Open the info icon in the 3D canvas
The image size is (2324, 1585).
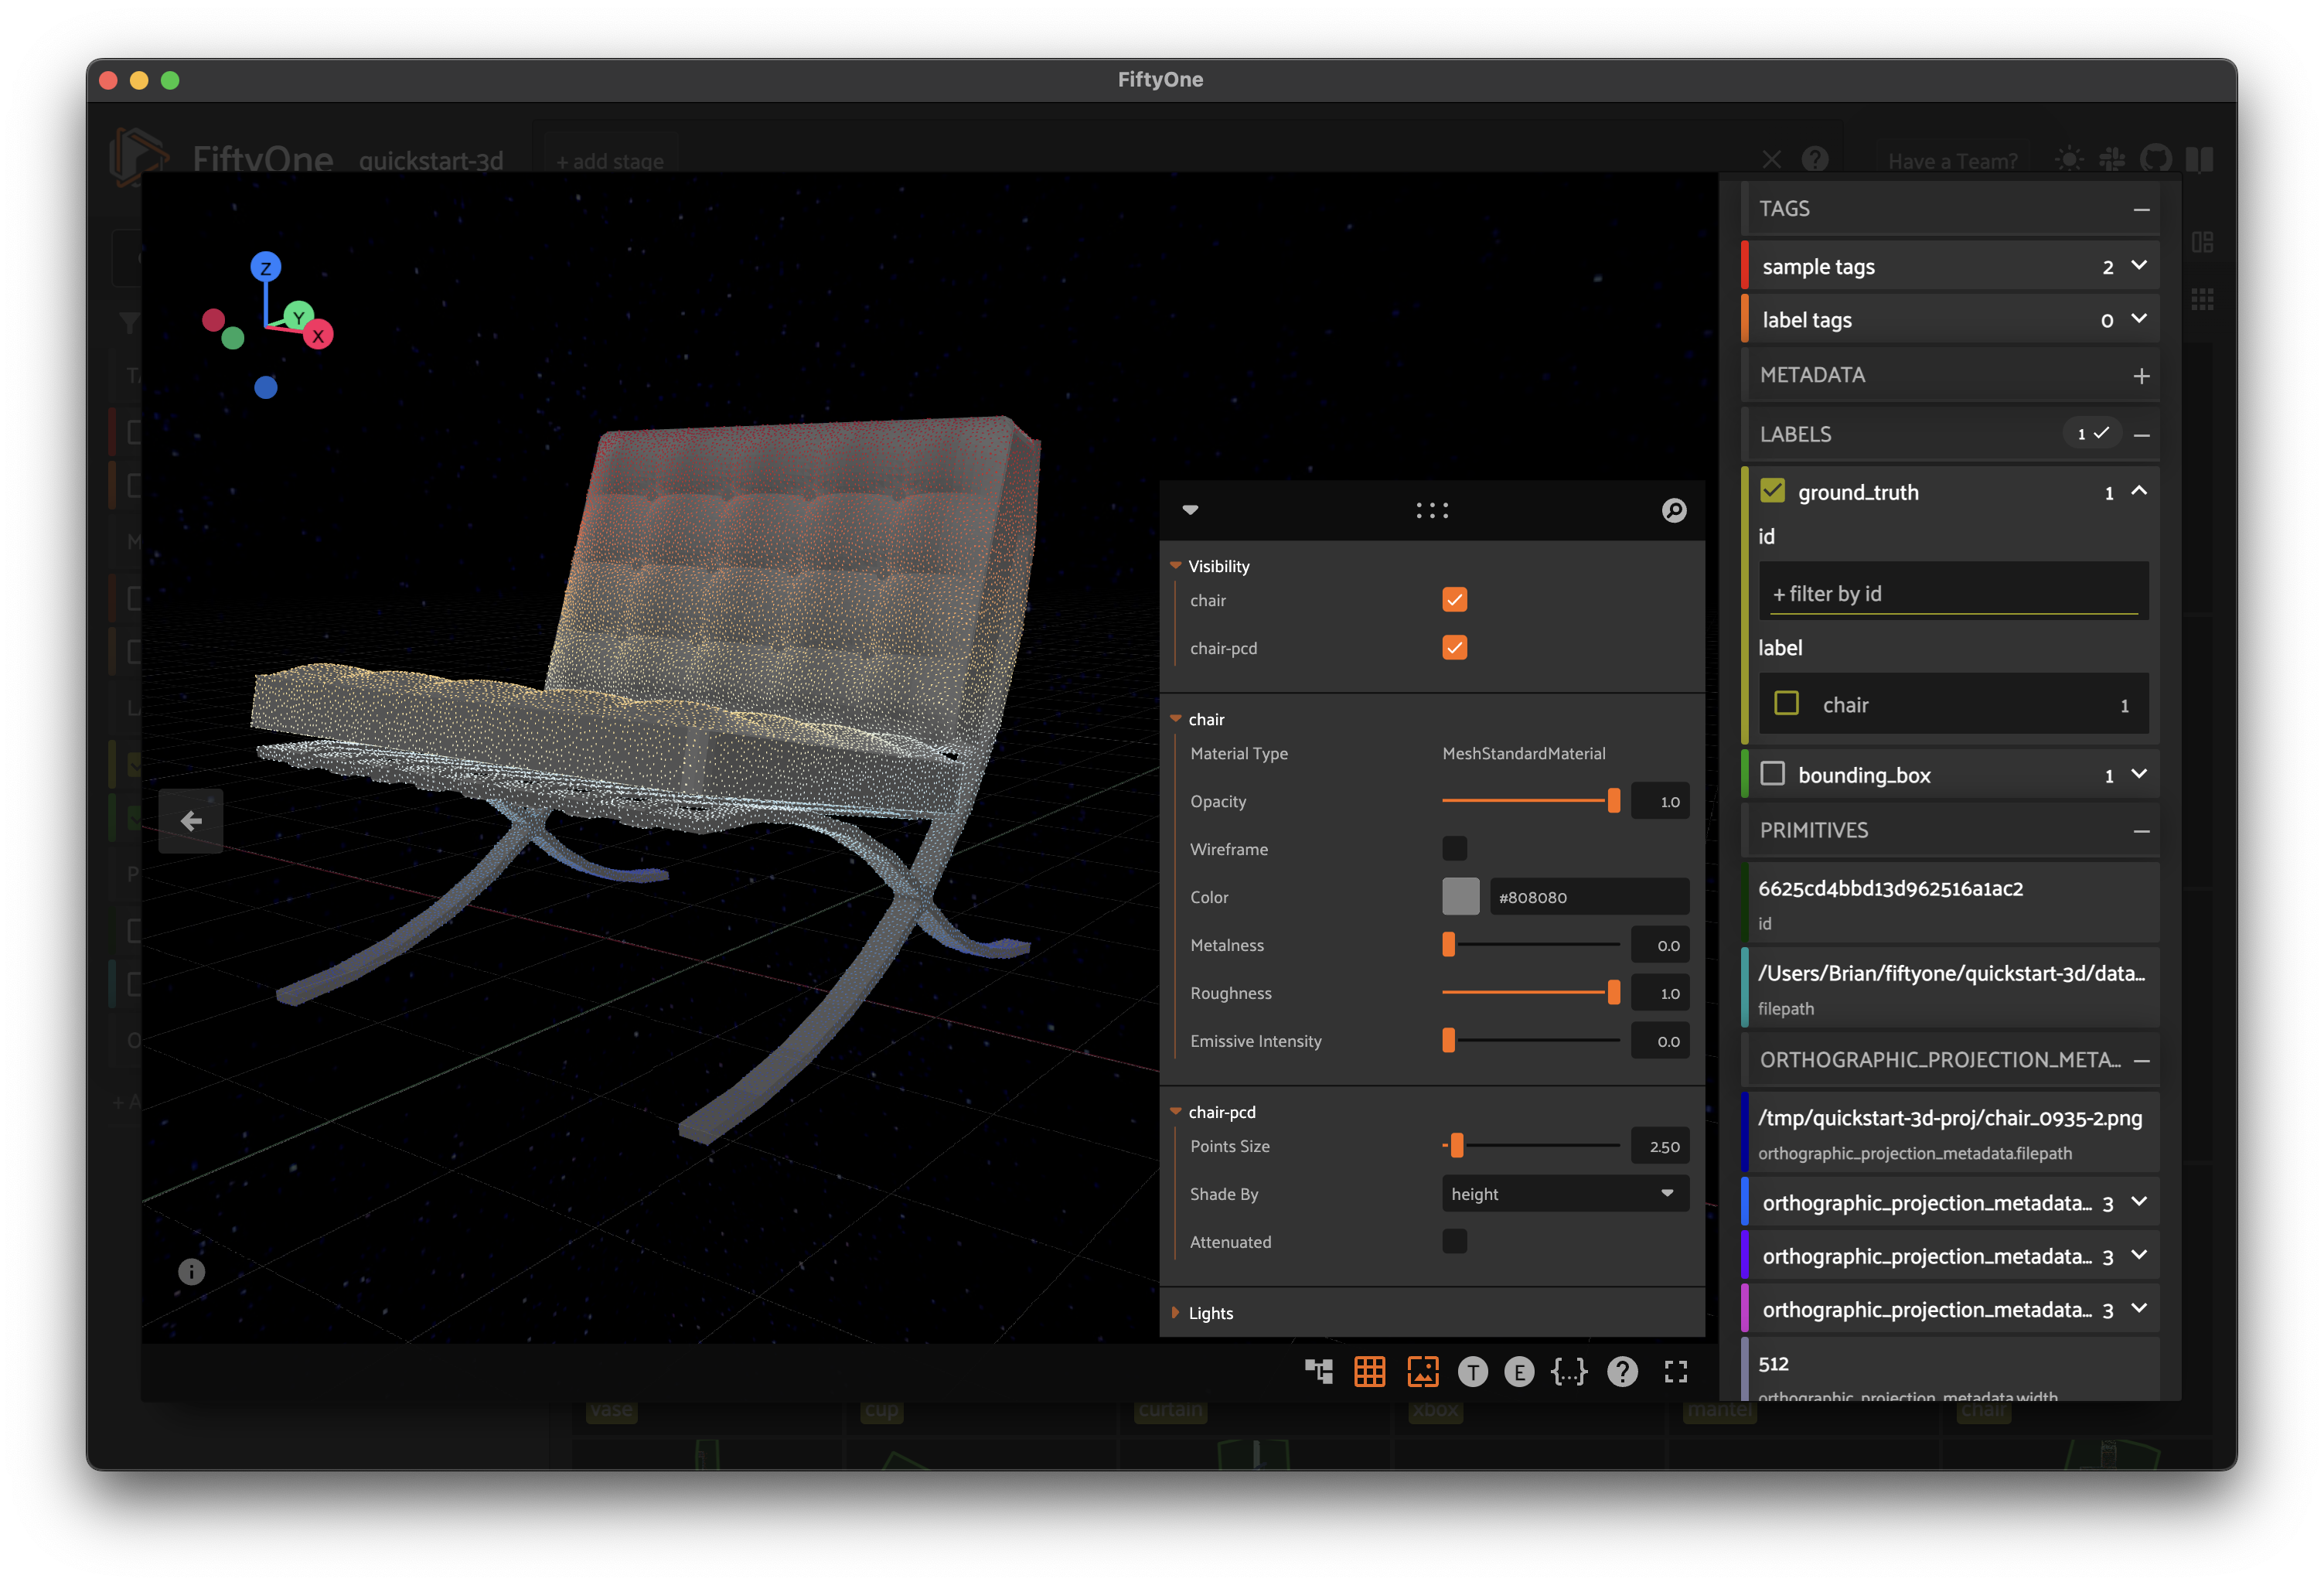click(191, 1272)
